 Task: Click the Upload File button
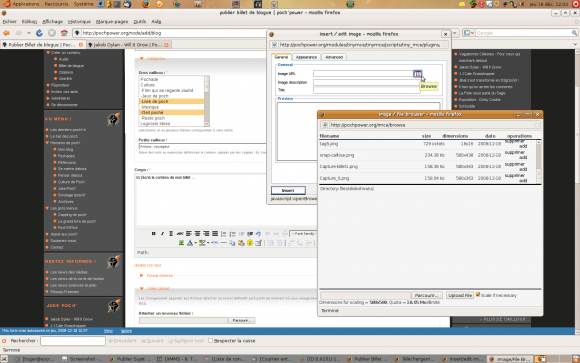coord(460,295)
